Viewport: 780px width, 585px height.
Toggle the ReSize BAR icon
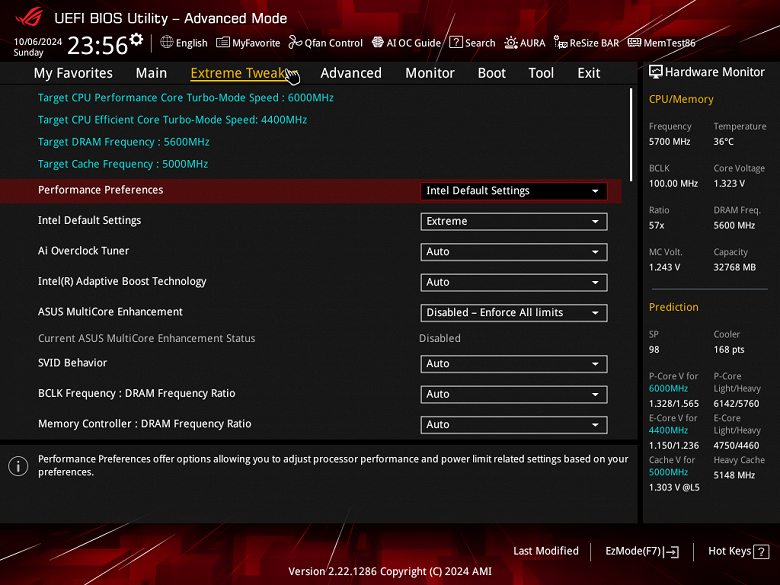point(561,43)
